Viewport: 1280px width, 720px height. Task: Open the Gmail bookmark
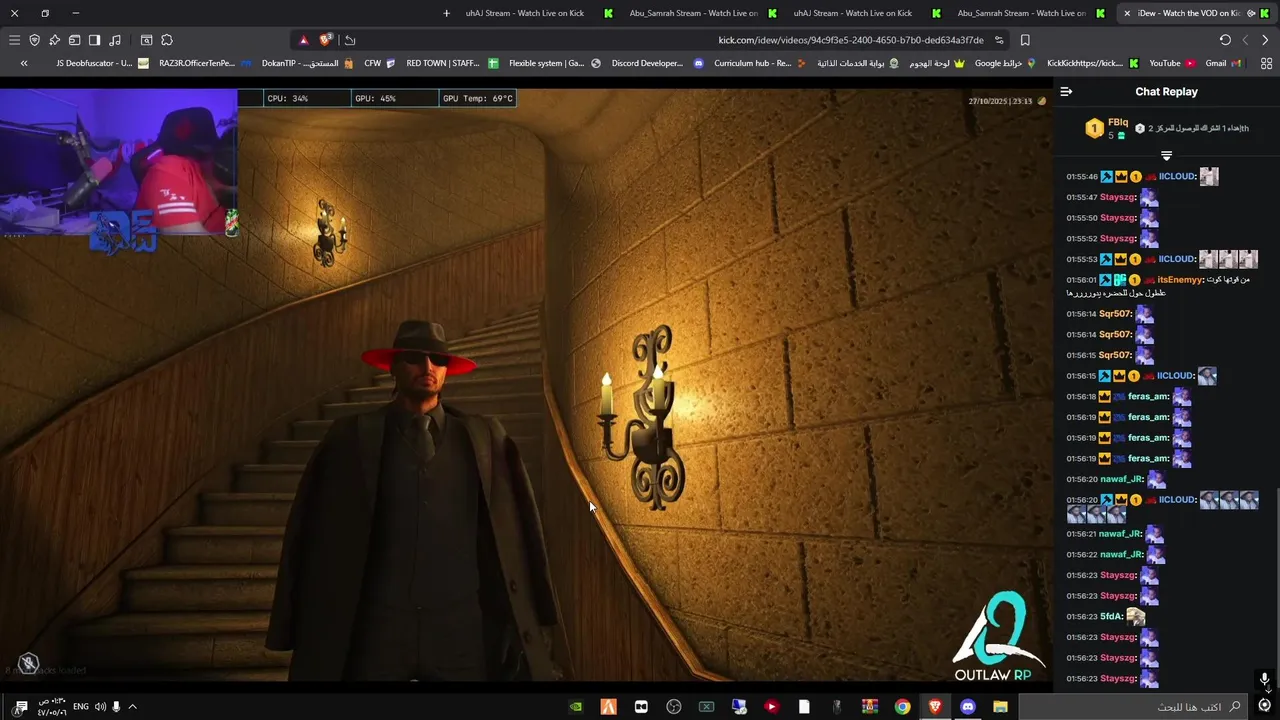click(1223, 63)
